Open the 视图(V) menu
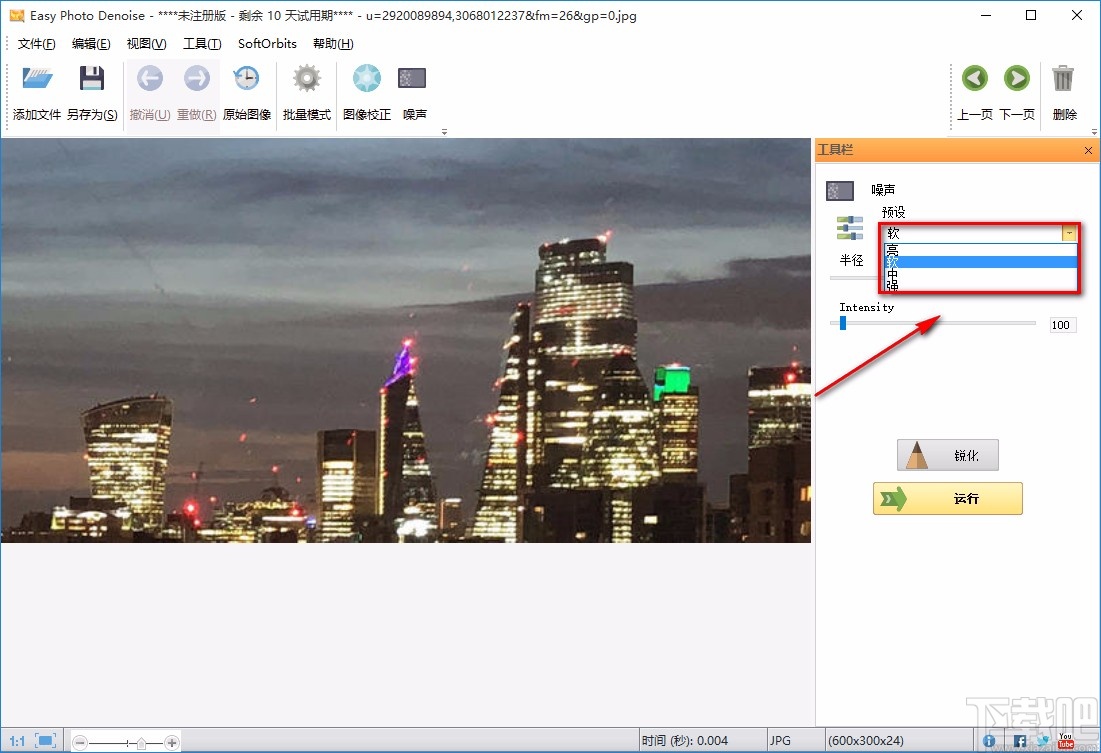The image size is (1101, 753). [x=146, y=44]
